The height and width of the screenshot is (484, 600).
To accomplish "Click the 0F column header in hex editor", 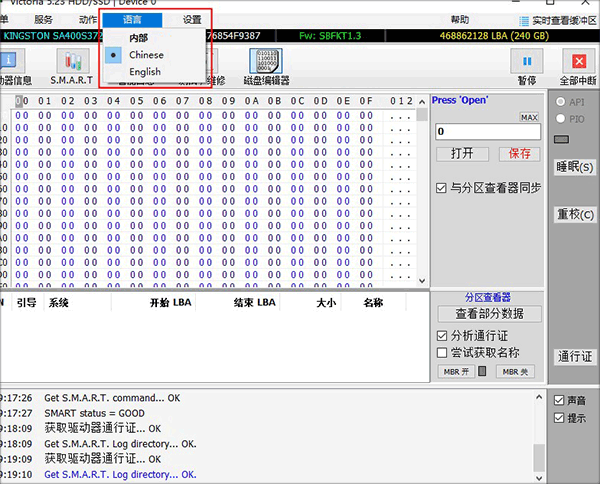I will coord(366,101).
